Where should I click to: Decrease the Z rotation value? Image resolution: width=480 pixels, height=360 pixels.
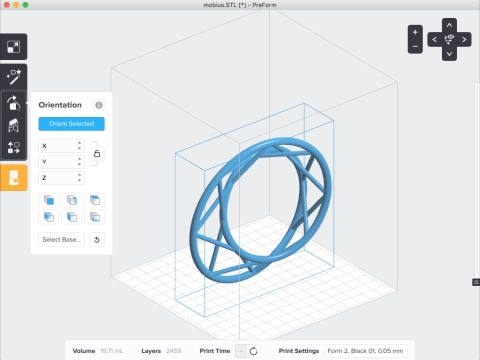click(79, 180)
